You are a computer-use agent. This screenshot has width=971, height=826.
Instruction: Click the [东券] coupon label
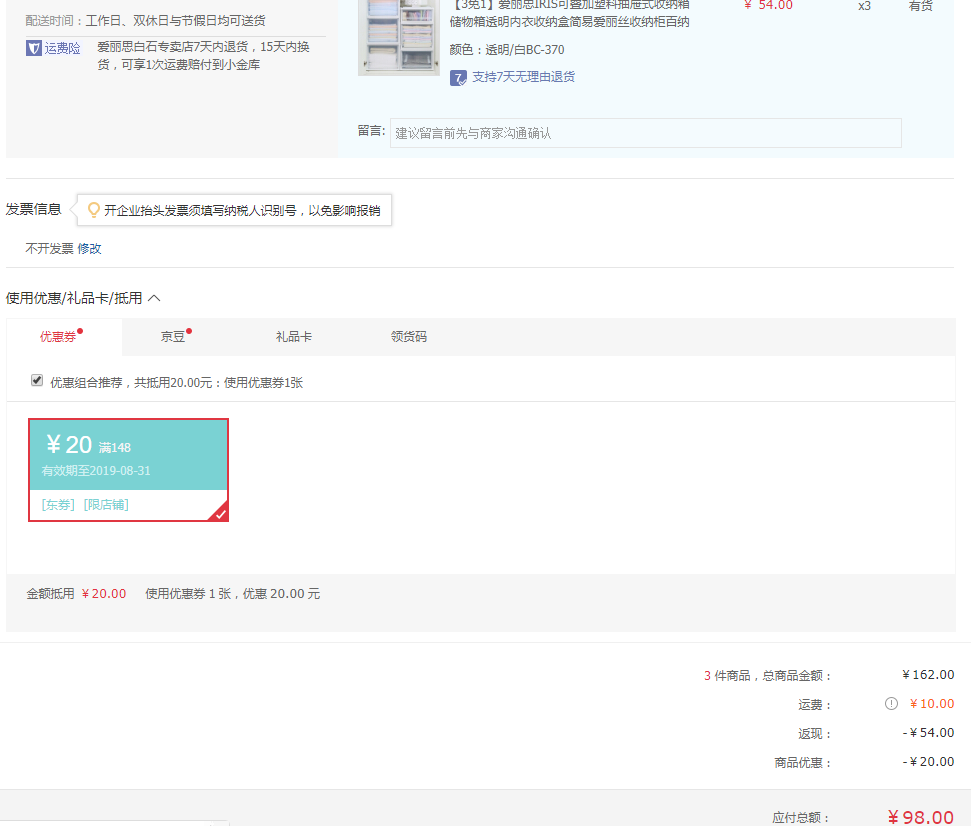coord(58,505)
